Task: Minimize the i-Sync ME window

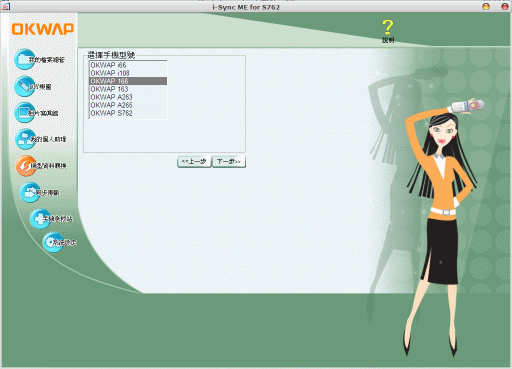Action: click(486, 6)
